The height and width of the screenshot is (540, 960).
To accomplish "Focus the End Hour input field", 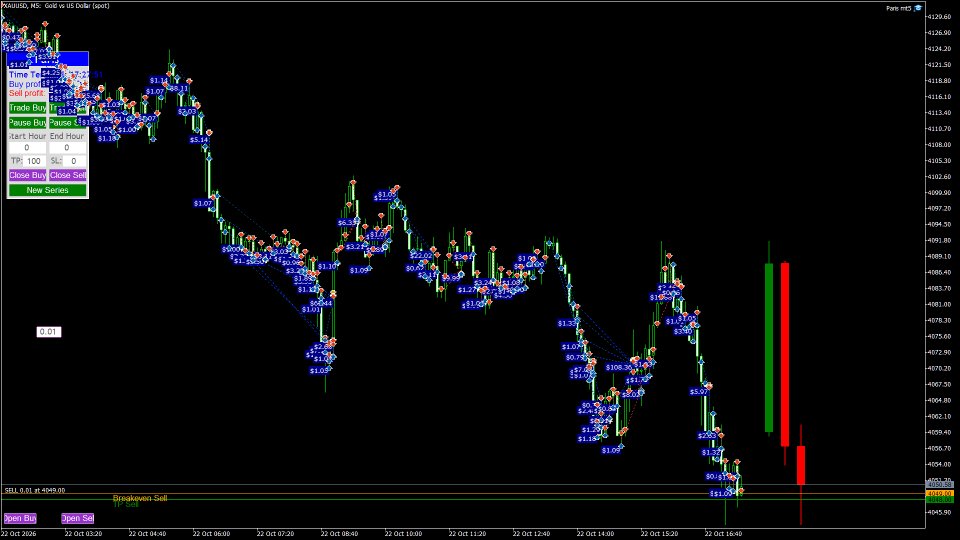I will click(x=67, y=148).
